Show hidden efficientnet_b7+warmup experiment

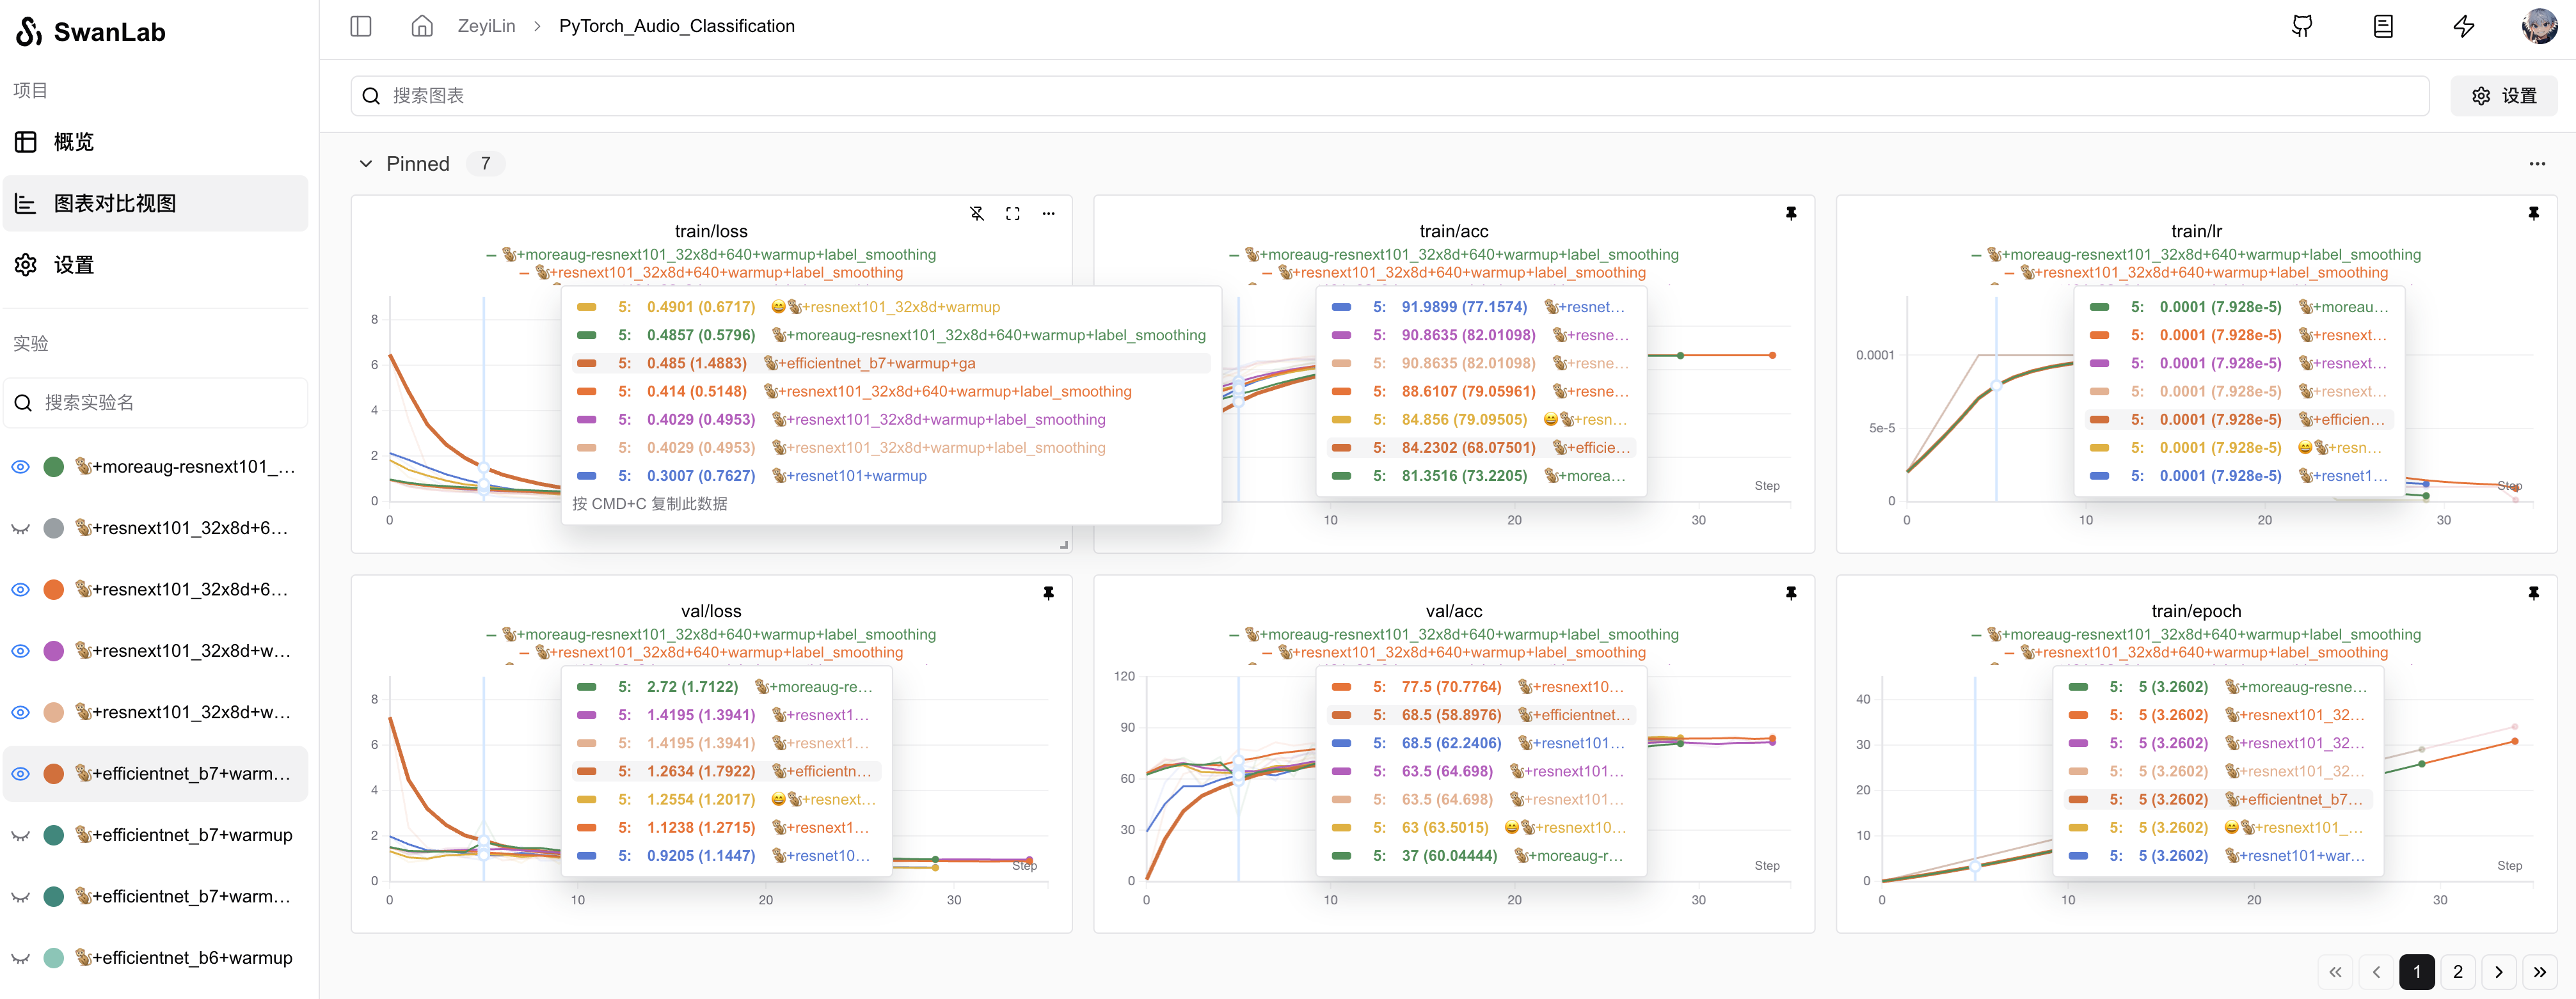click(x=20, y=835)
